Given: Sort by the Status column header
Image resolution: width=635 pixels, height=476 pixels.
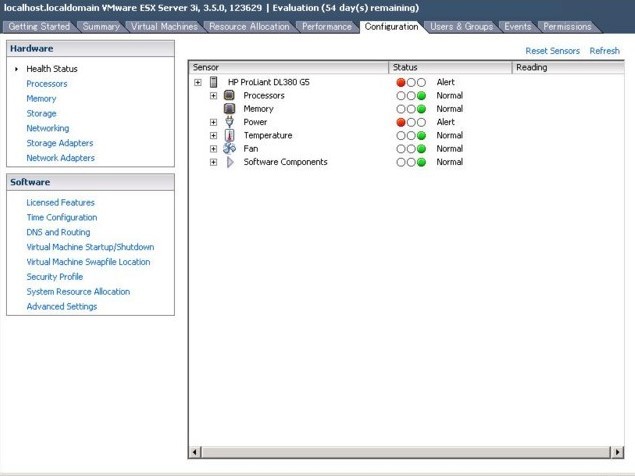Looking at the screenshot, I should [450, 68].
